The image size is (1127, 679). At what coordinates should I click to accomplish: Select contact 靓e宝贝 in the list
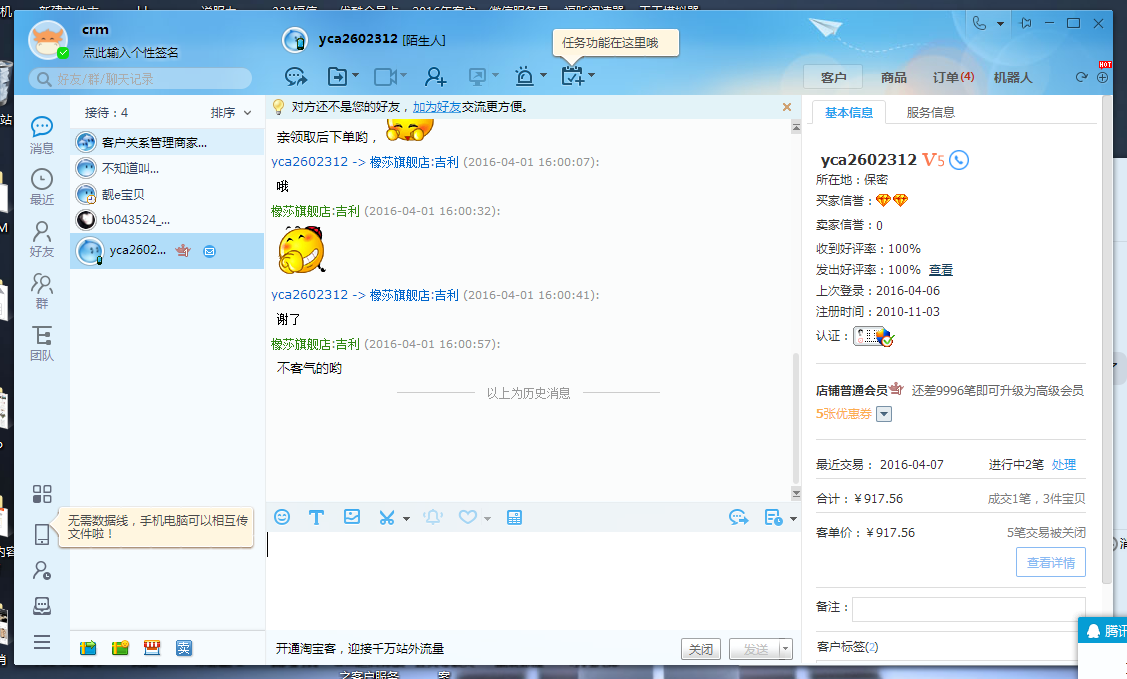coord(167,194)
